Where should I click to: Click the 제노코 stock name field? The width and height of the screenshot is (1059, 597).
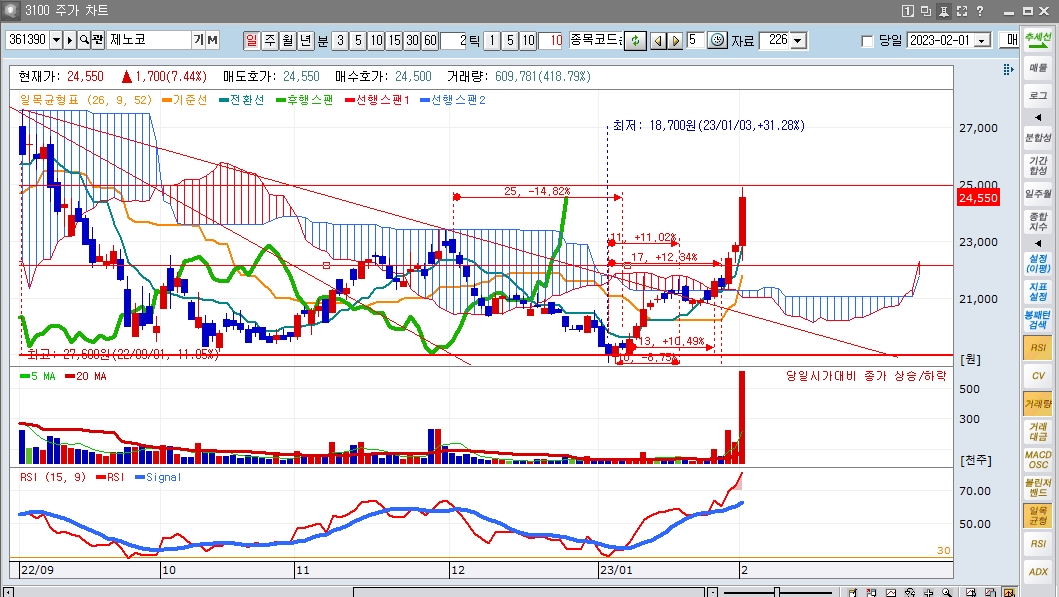point(148,40)
